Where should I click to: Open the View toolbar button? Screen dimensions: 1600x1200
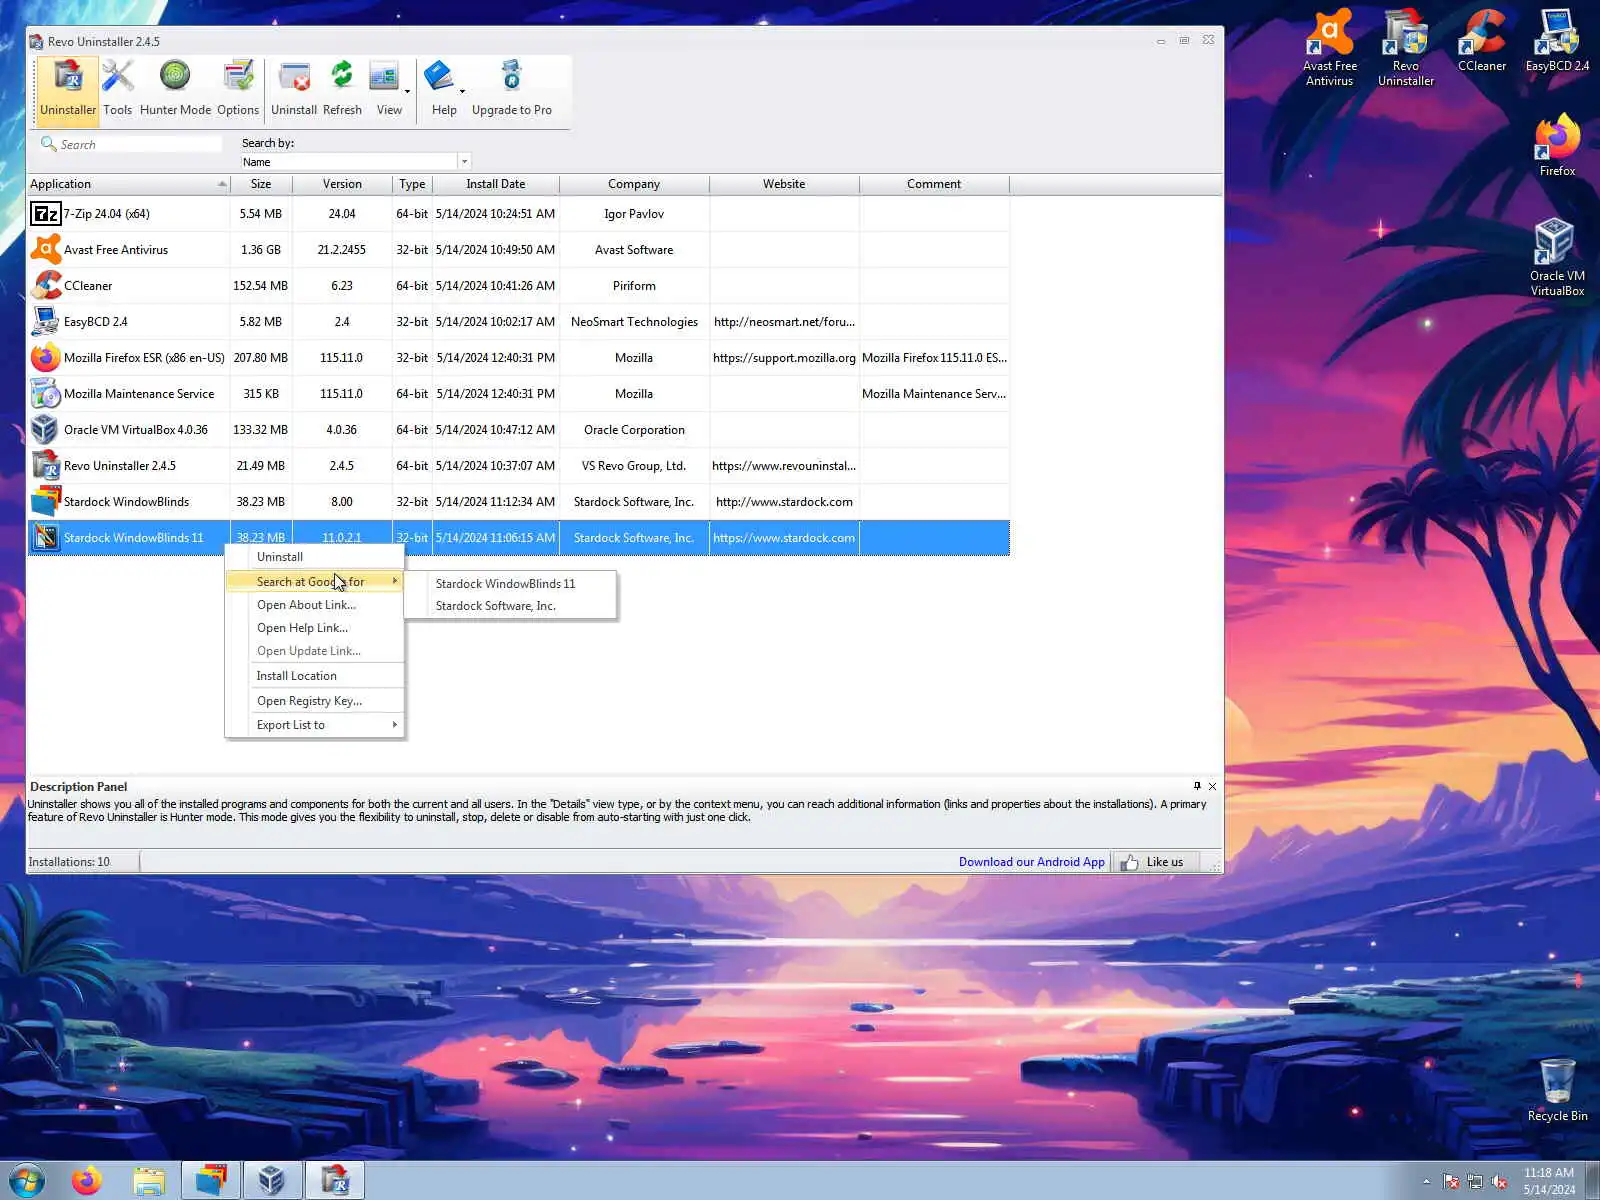tap(389, 90)
